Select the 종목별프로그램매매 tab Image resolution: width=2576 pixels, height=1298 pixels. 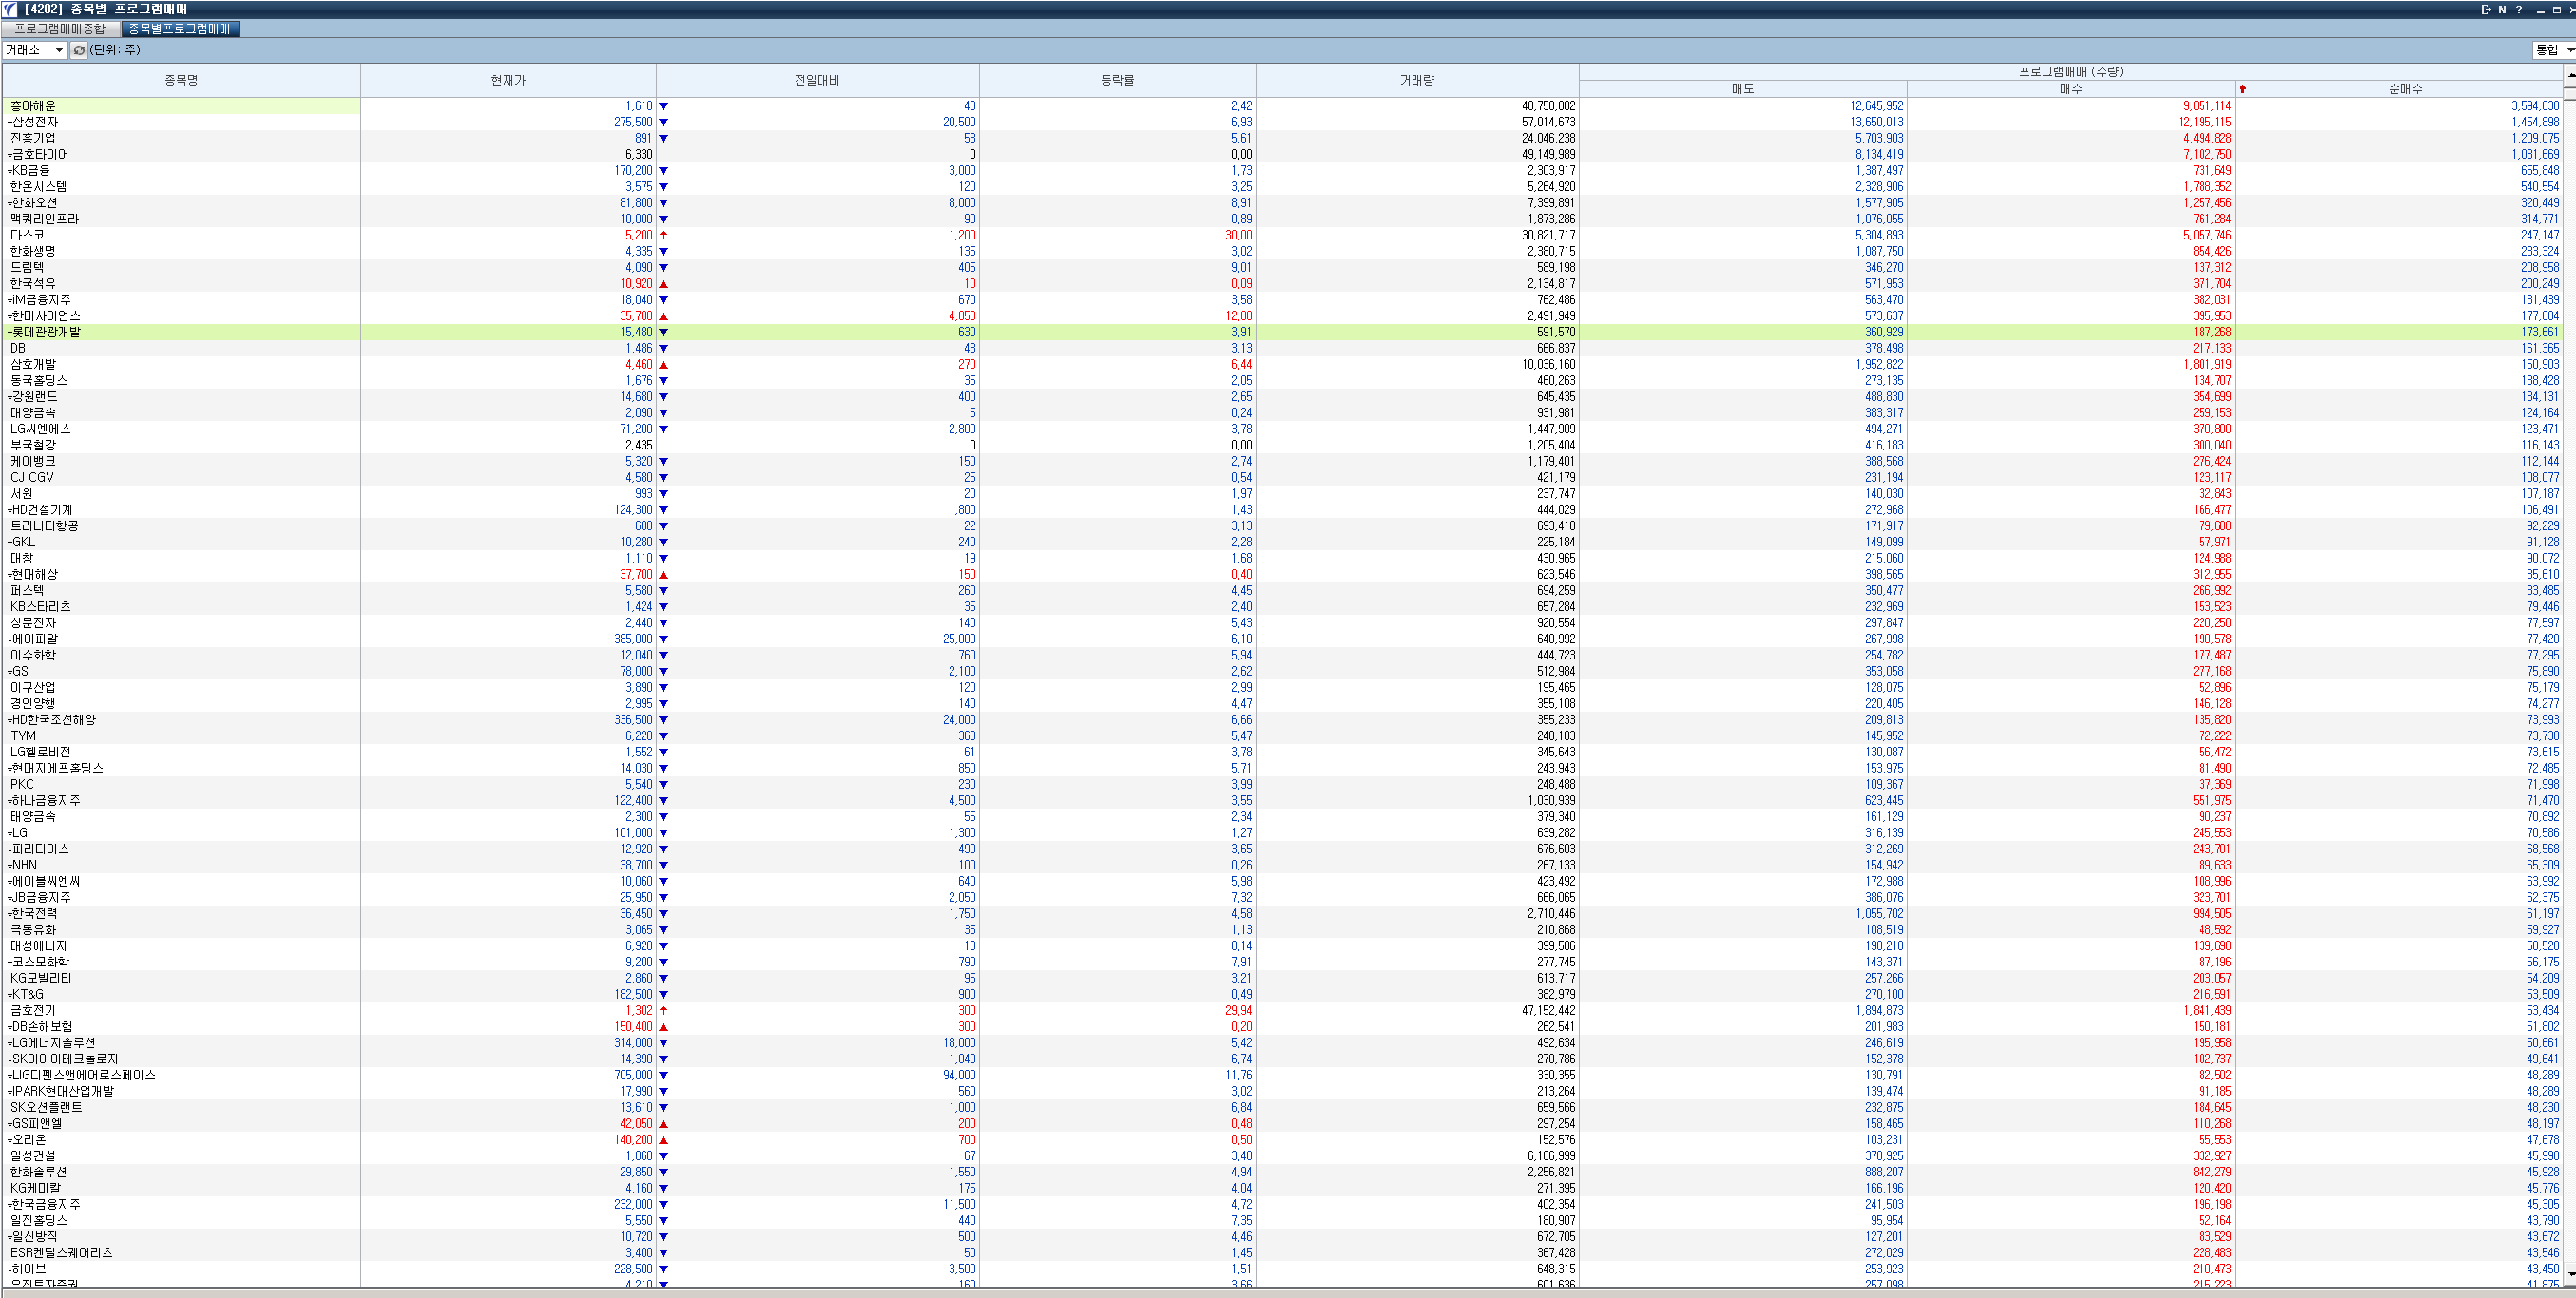point(179,29)
